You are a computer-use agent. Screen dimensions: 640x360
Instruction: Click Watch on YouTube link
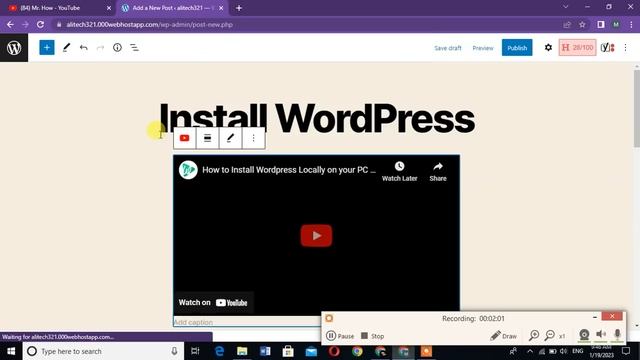click(x=213, y=302)
